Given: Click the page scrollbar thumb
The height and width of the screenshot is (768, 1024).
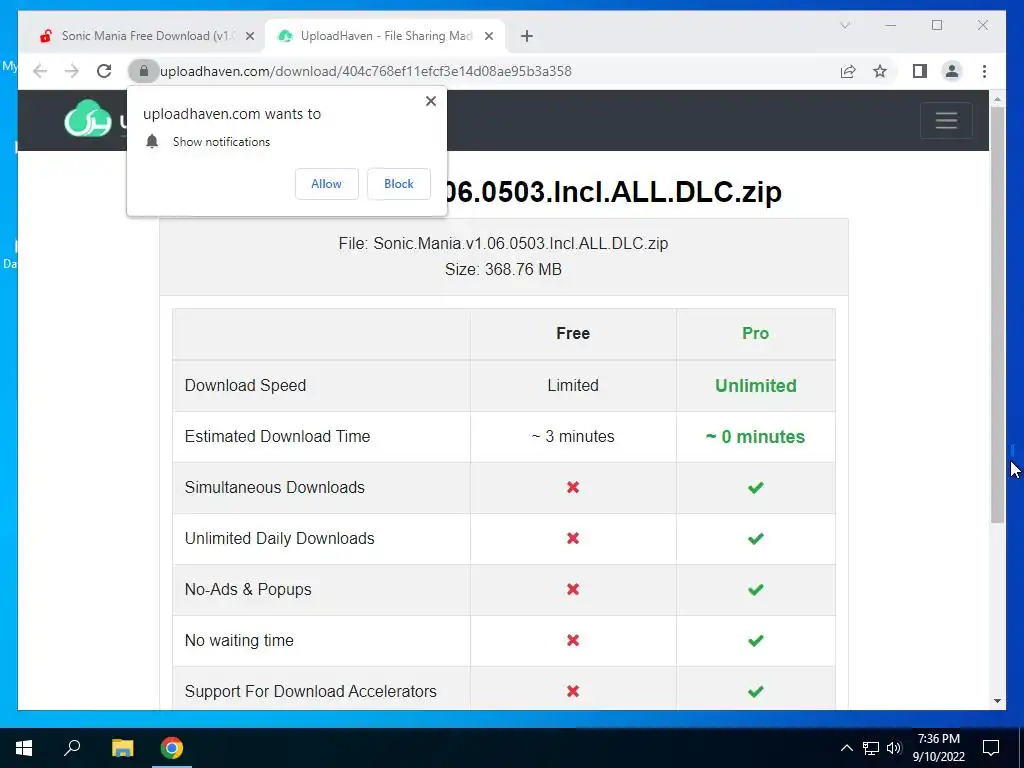Looking at the screenshot, I should coord(997,313).
